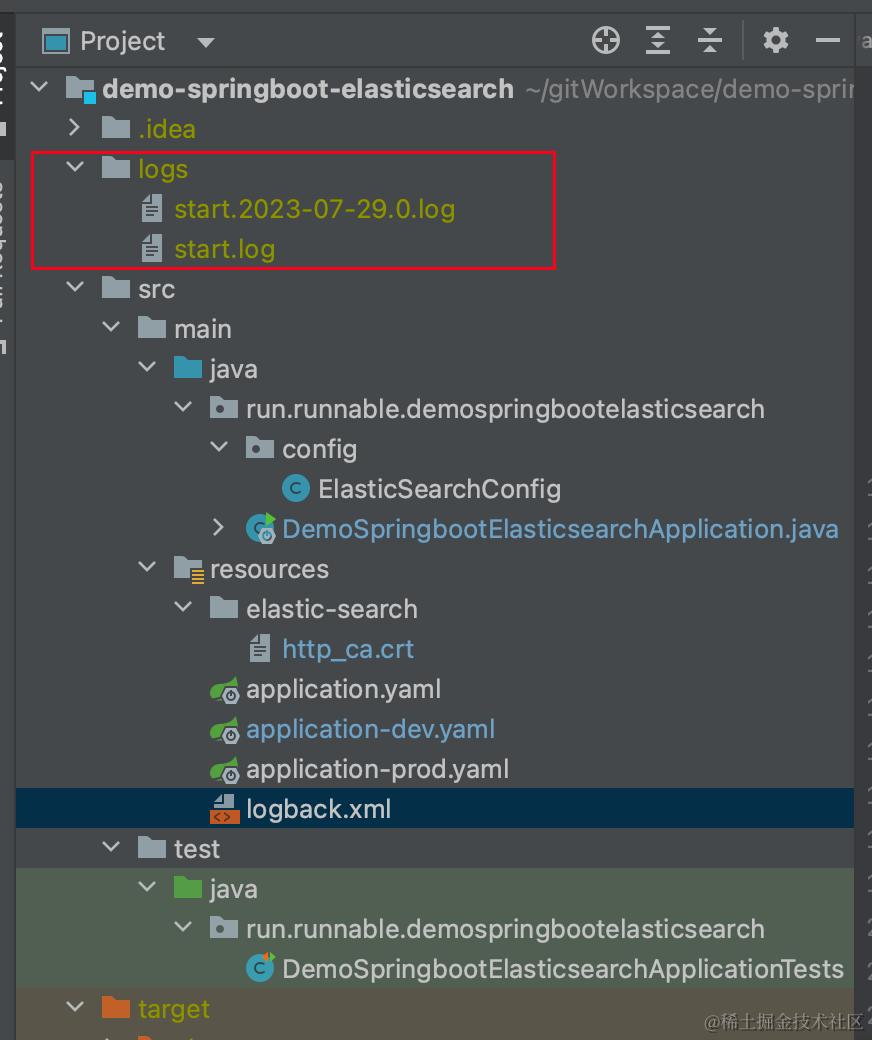The width and height of the screenshot is (872, 1040).
Task: Collapse the demo-springboot-elasticsearch root node
Action: pyautogui.click(x=40, y=86)
